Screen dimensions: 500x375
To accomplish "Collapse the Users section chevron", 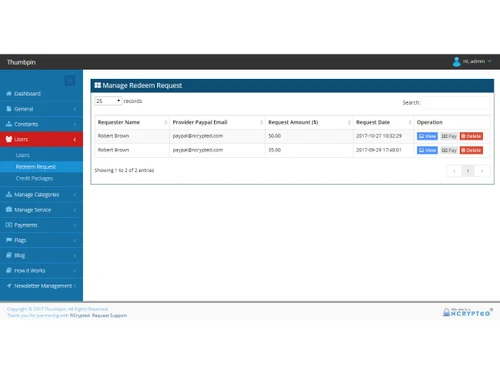I will (x=75, y=139).
